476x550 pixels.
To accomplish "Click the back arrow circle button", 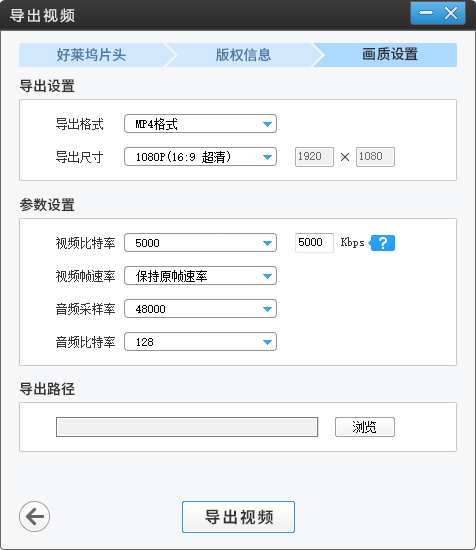I will 34,516.
